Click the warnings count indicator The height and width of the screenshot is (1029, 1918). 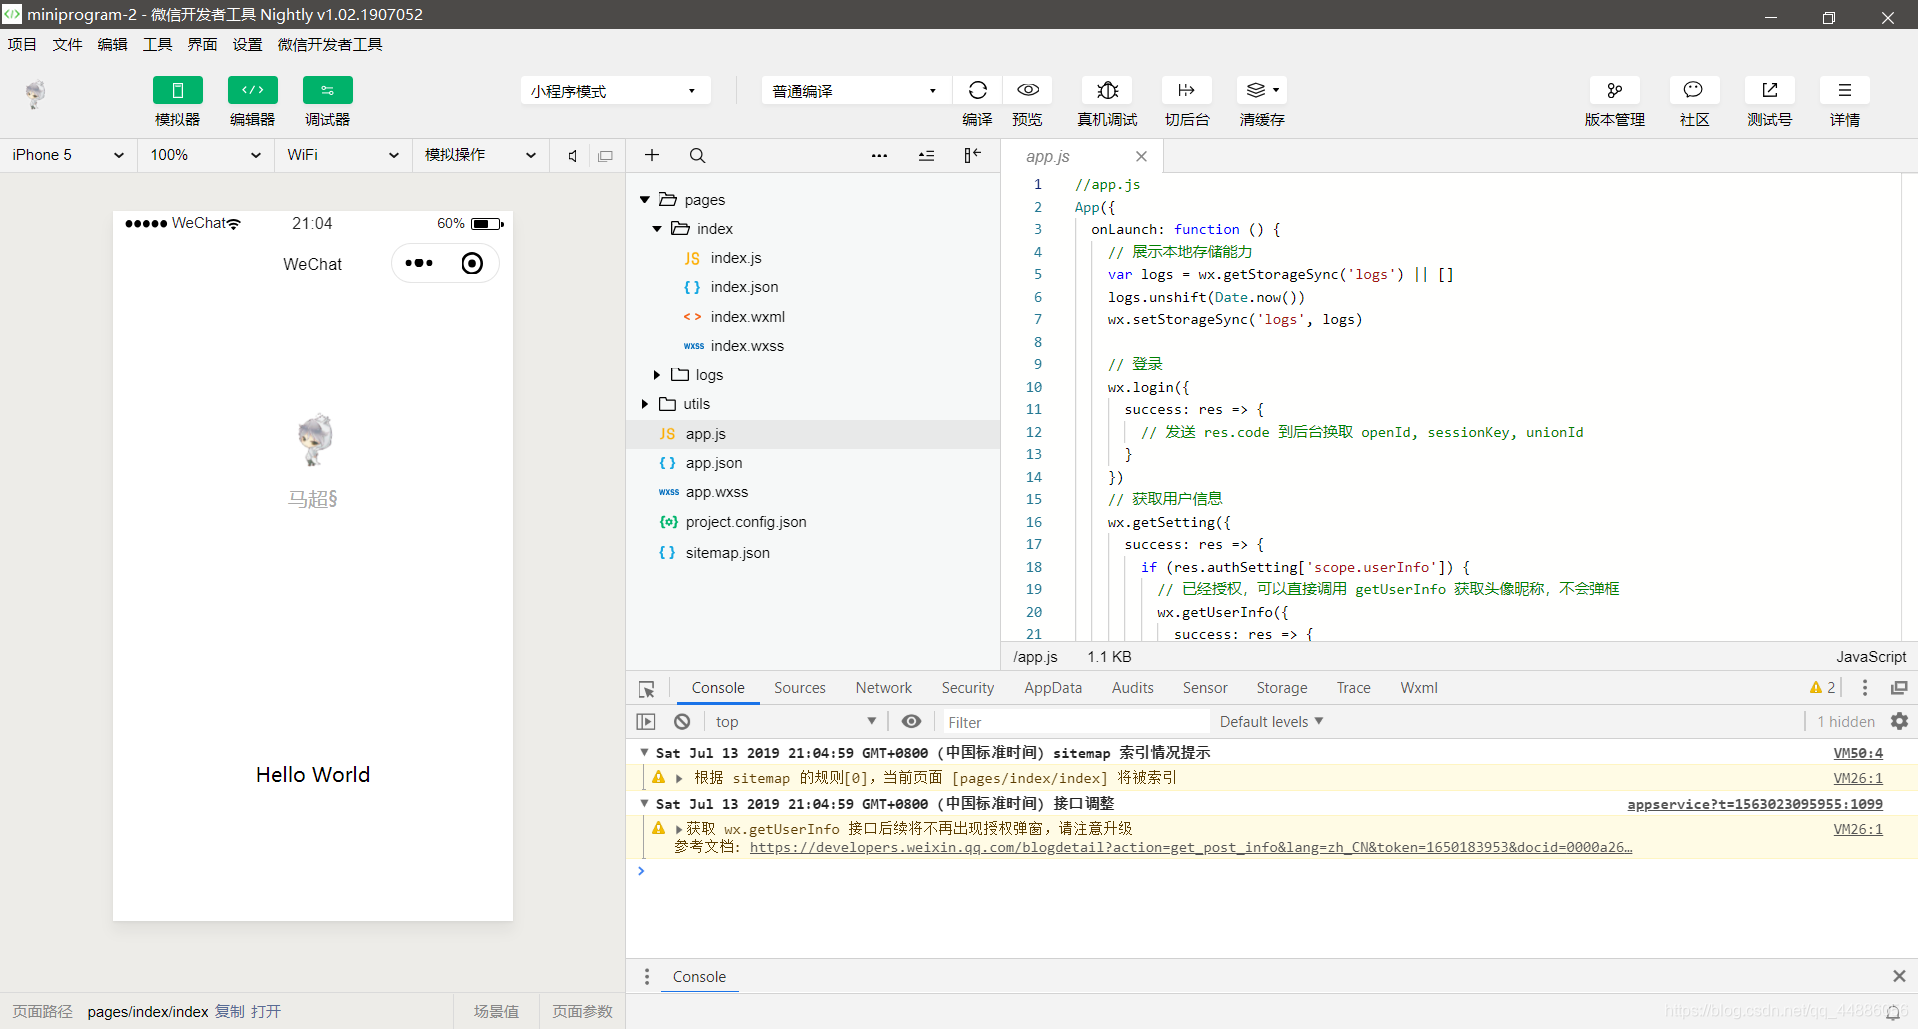click(x=1822, y=688)
